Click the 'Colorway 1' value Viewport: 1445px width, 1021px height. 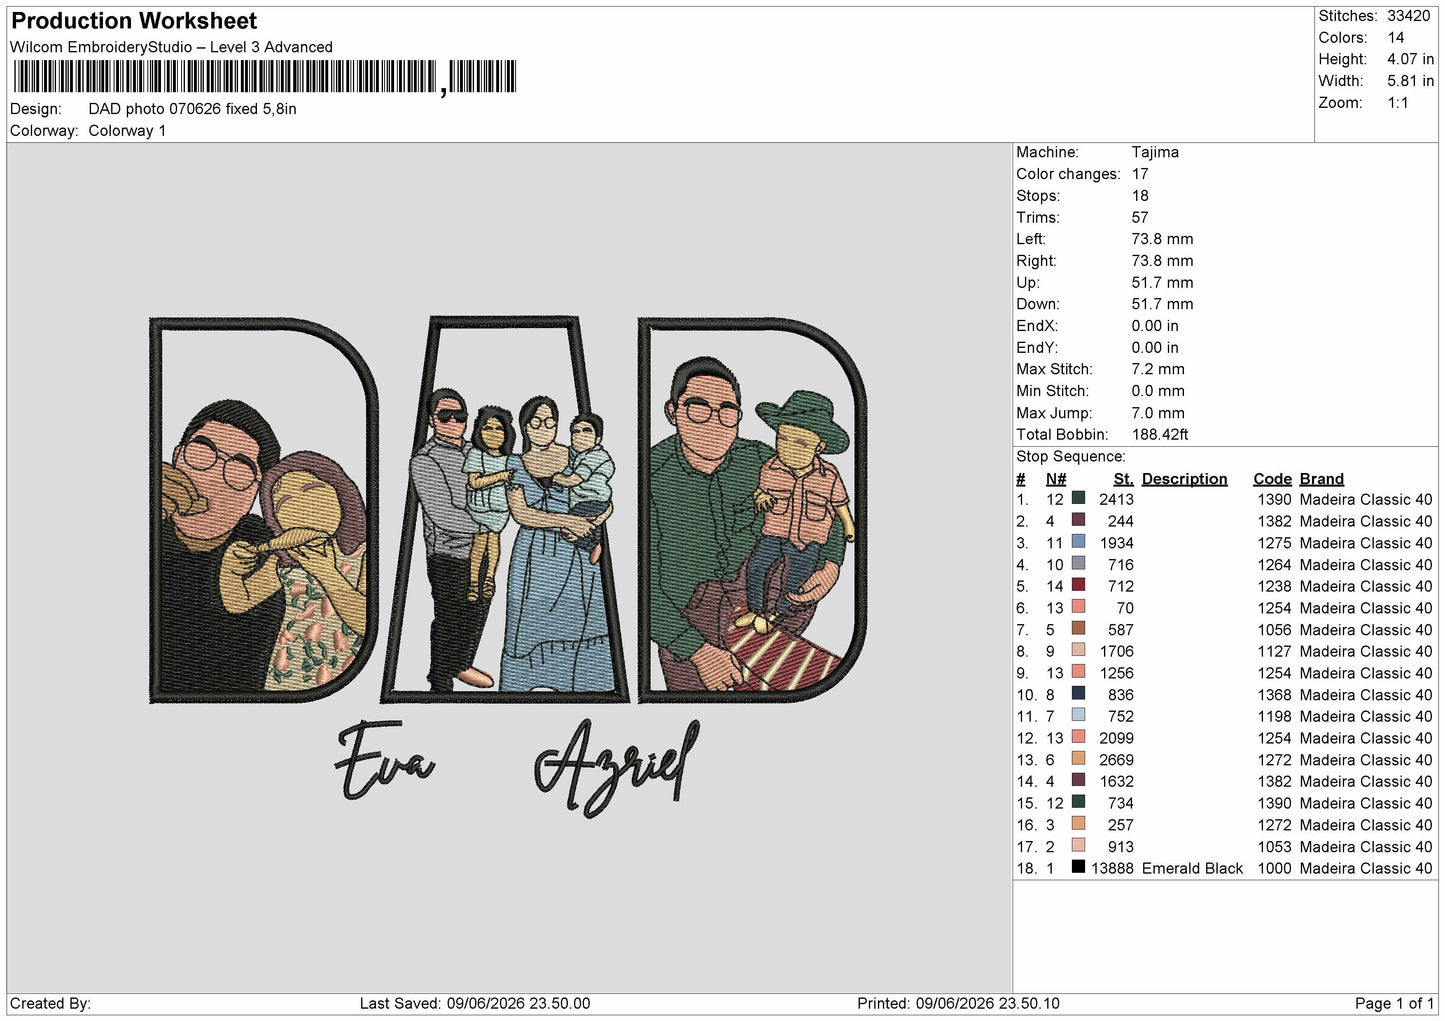click(127, 131)
